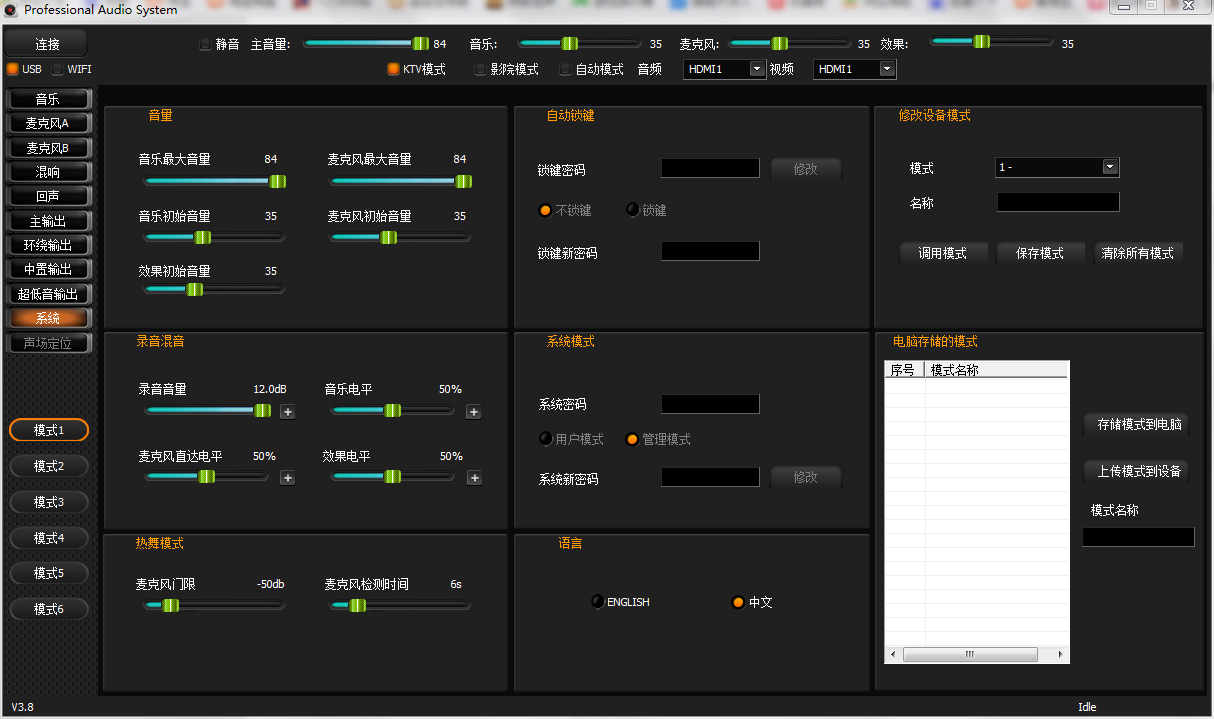Image resolution: width=1214 pixels, height=719 pixels.
Task: Click the top 音乐 volume slider
Action: click(x=579, y=43)
